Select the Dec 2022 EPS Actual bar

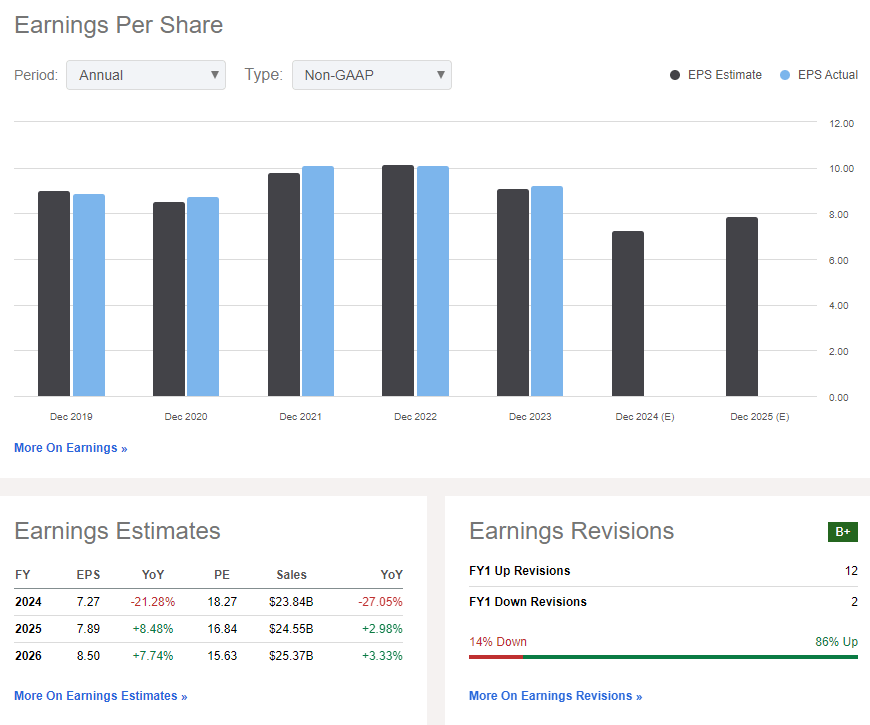click(x=432, y=280)
